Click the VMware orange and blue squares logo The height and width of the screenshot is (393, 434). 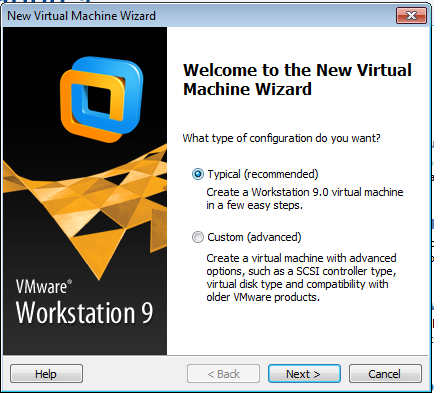[102, 99]
